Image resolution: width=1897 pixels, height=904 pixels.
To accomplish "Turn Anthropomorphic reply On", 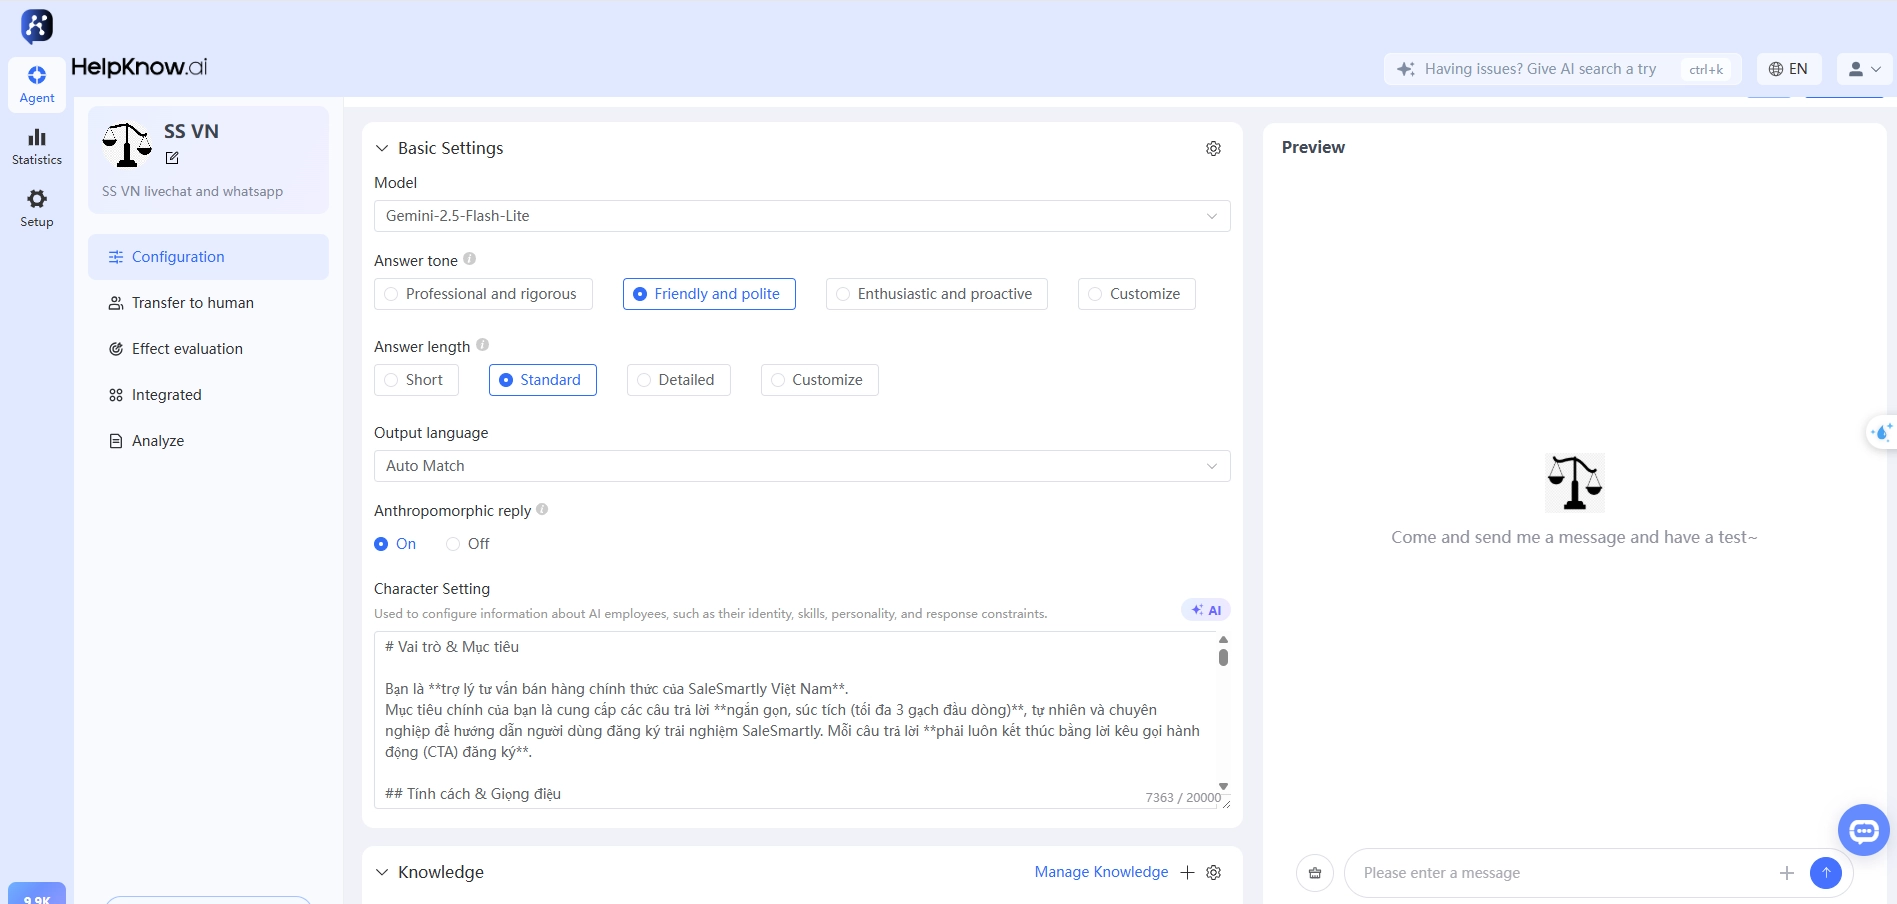I will pos(395,544).
